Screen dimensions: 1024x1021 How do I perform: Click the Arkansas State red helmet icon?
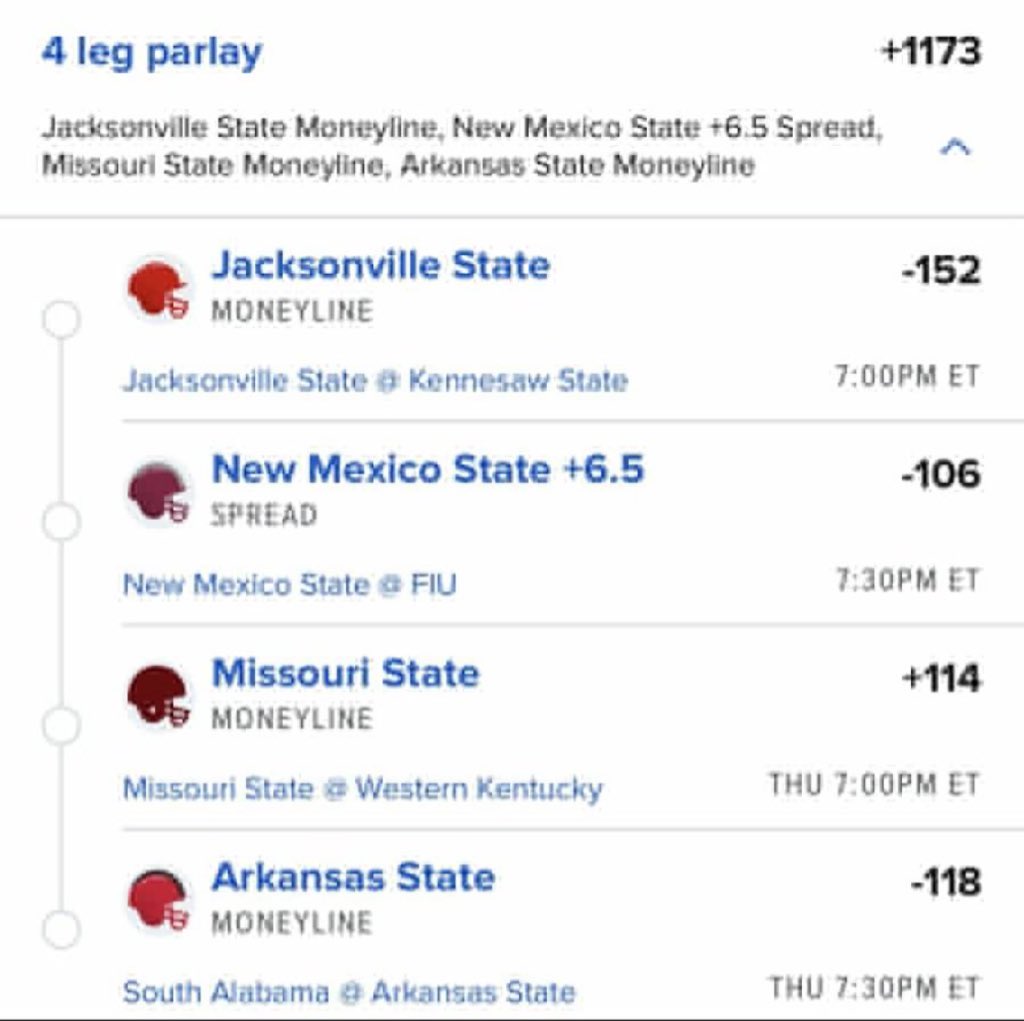click(x=159, y=899)
